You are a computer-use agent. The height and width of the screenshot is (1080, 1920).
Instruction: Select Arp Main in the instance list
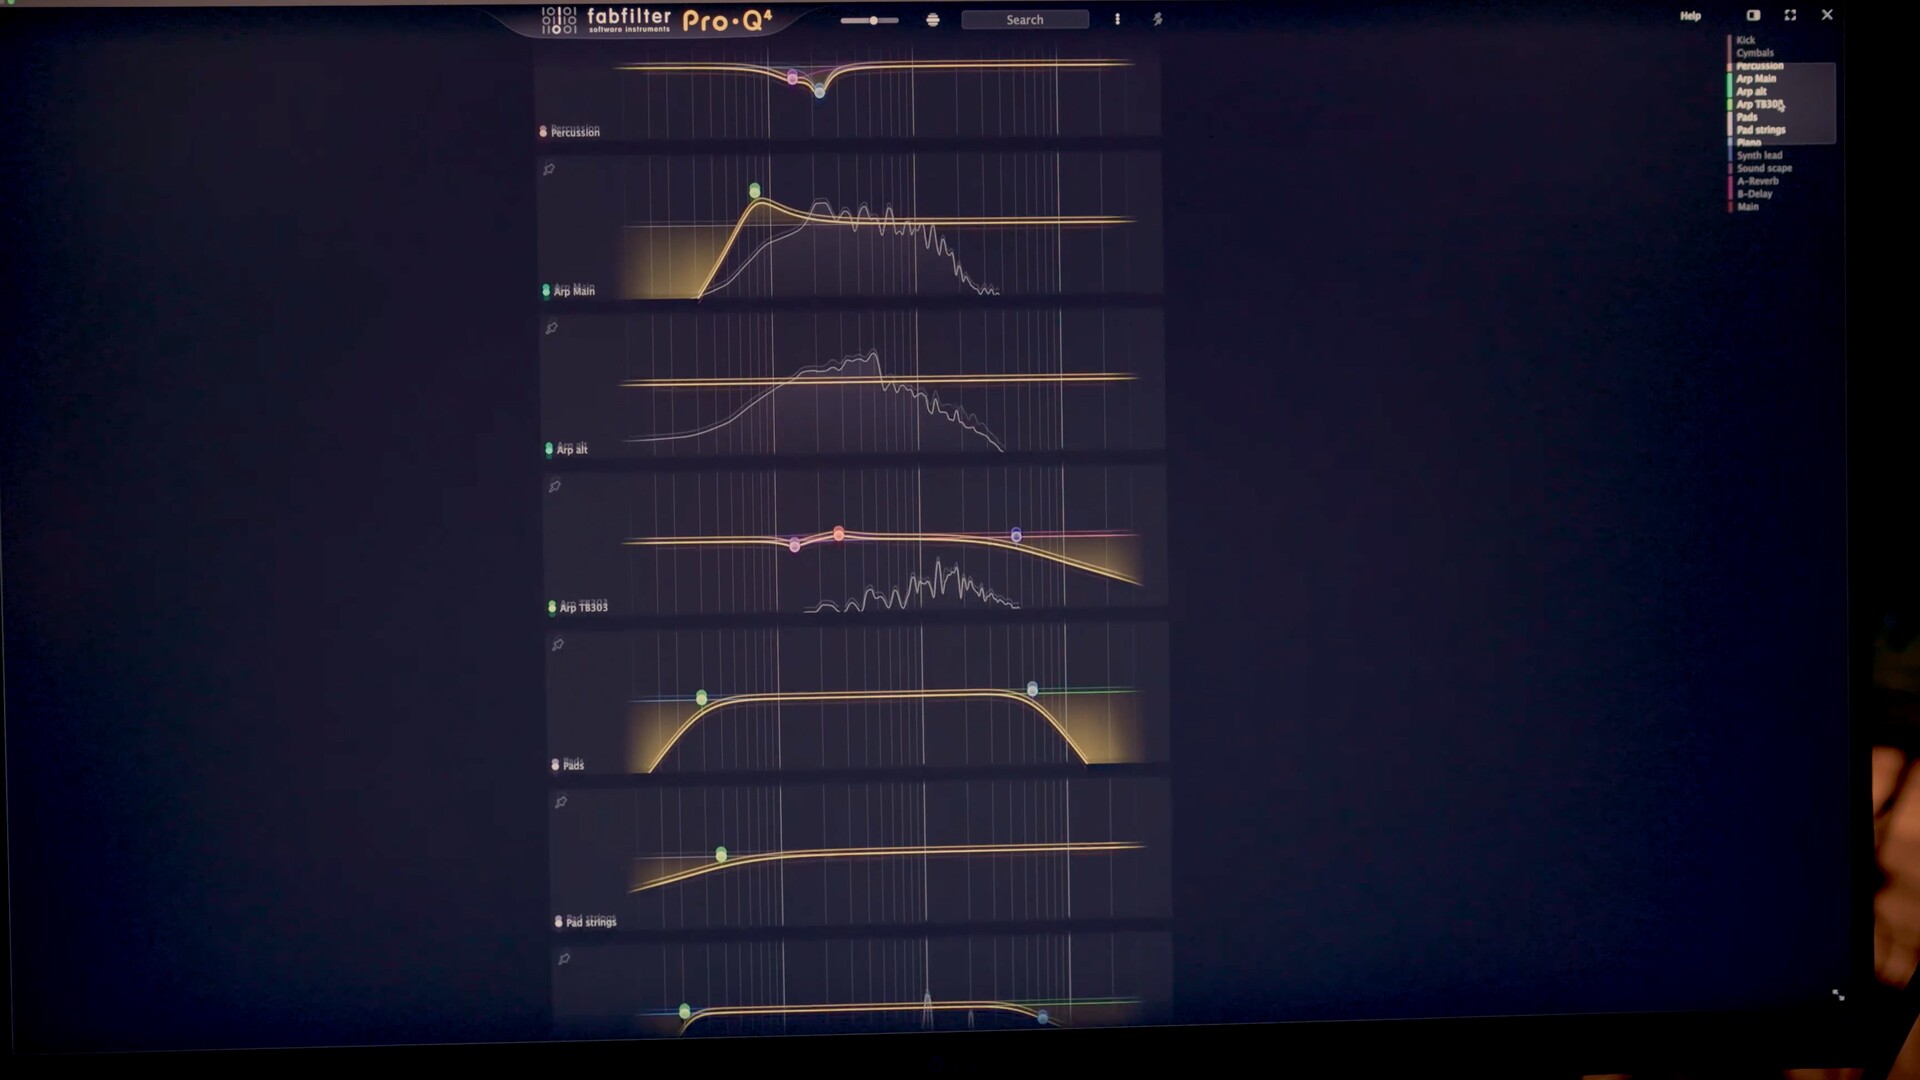(1756, 79)
